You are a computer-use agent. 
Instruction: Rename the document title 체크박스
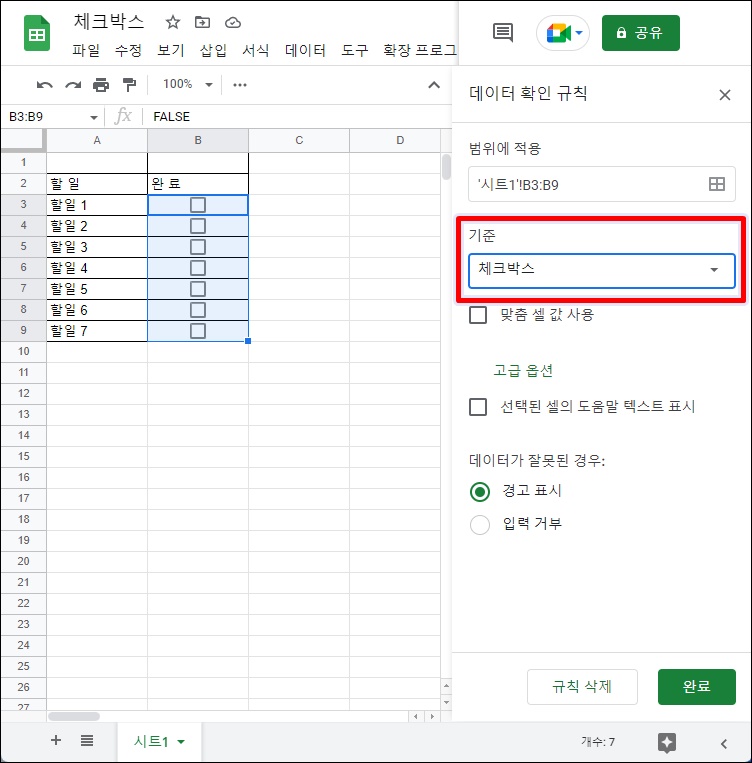click(109, 22)
